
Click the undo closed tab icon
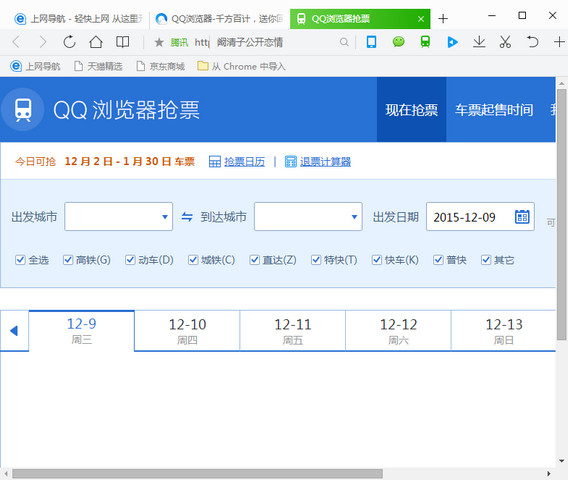pyautogui.click(x=532, y=42)
